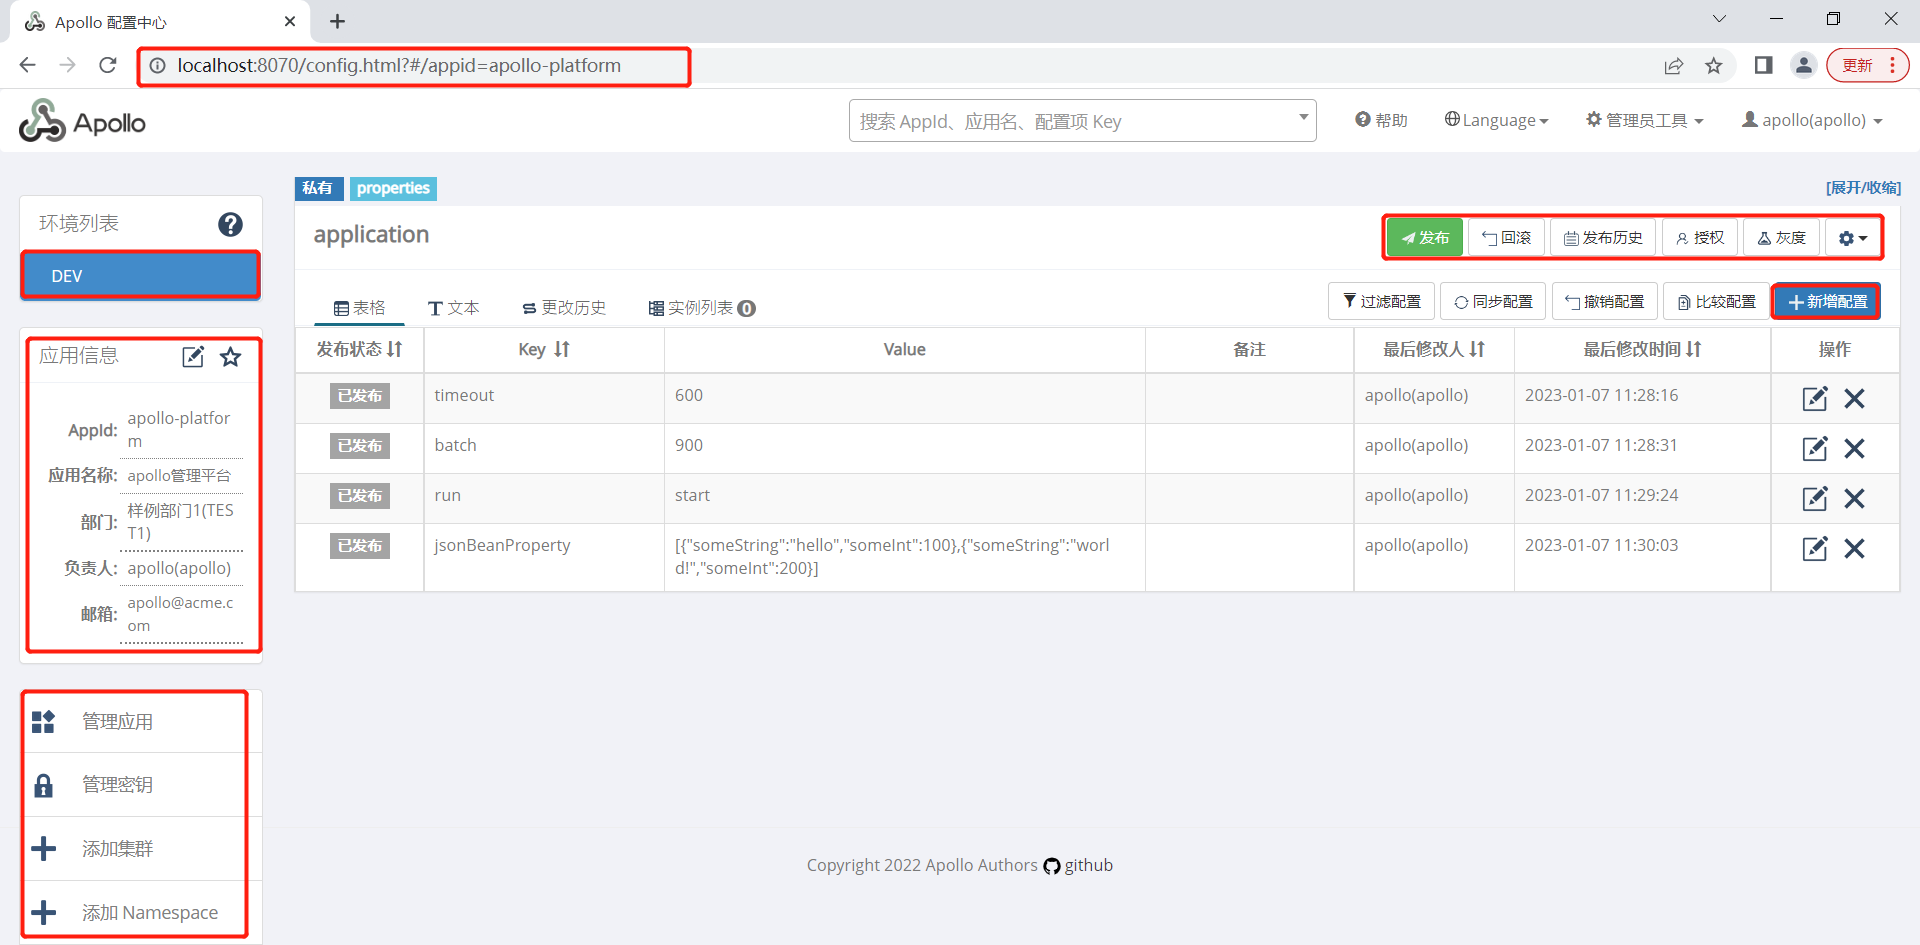Edit app info via pencil icon
Screen dimensions: 1920x945
(193, 357)
